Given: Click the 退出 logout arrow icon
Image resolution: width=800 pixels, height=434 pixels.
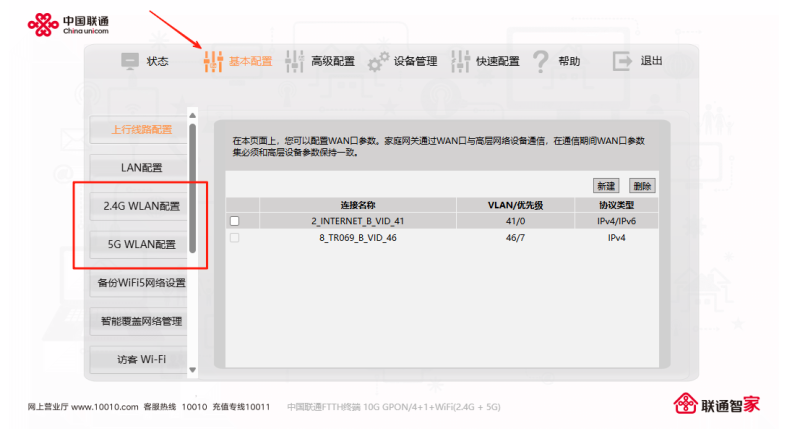Looking at the screenshot, I should [622, 62].
